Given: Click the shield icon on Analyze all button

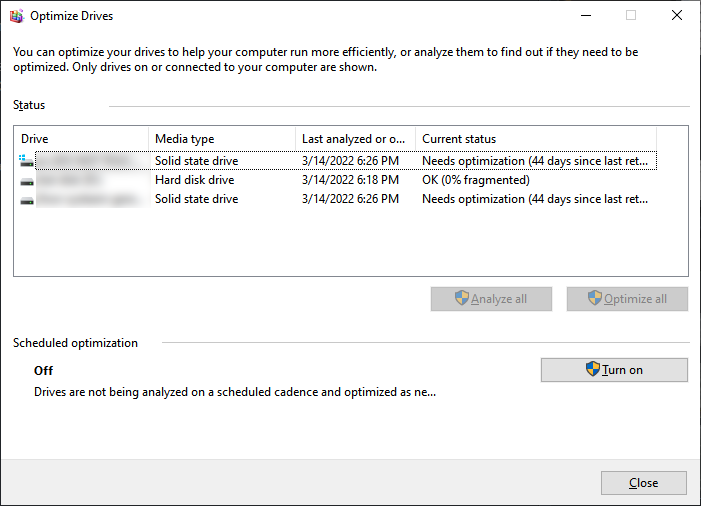Looking at the screenshot, I should [461, 298].
